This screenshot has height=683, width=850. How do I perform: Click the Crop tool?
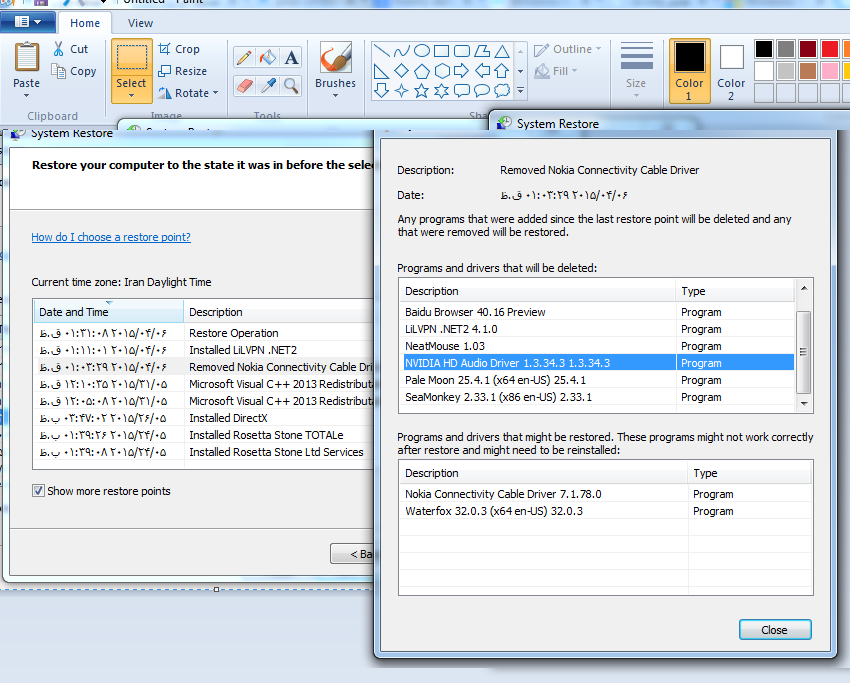click(178, 49)
